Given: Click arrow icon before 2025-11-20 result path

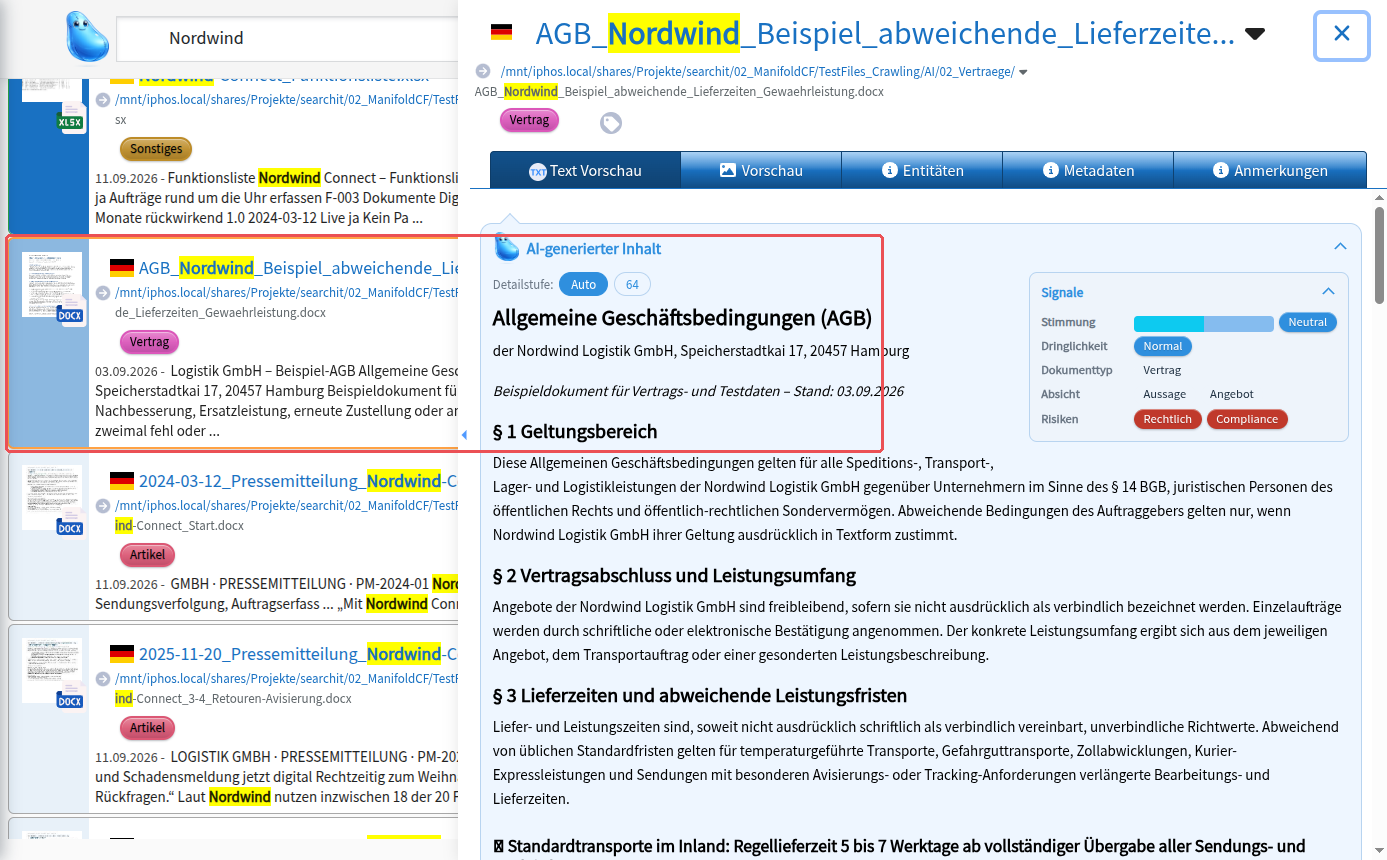Looking at the screenshot, I should tap(103, 679).
